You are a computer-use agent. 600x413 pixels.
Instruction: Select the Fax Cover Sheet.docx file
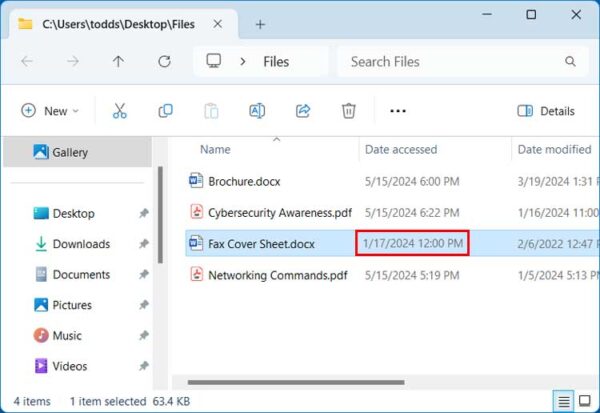tap(261, 244)
